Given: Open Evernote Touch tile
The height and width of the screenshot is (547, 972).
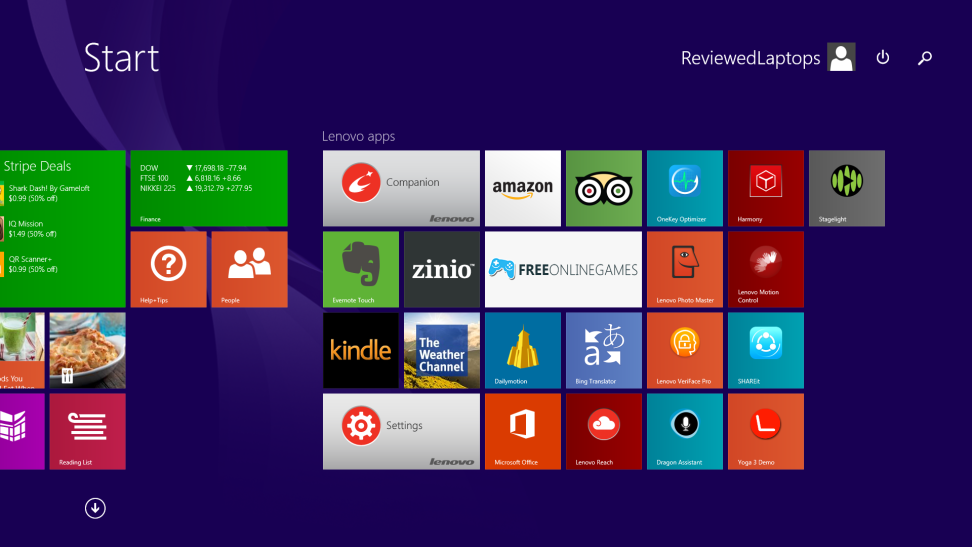Looking at the screenshot, I should [x=361, y=269].
